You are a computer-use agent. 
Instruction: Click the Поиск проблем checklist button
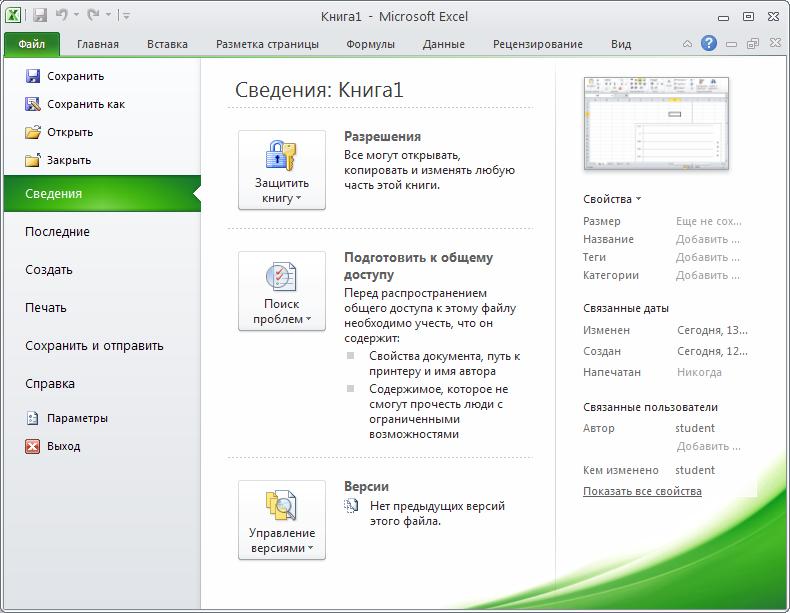(282, 291)
